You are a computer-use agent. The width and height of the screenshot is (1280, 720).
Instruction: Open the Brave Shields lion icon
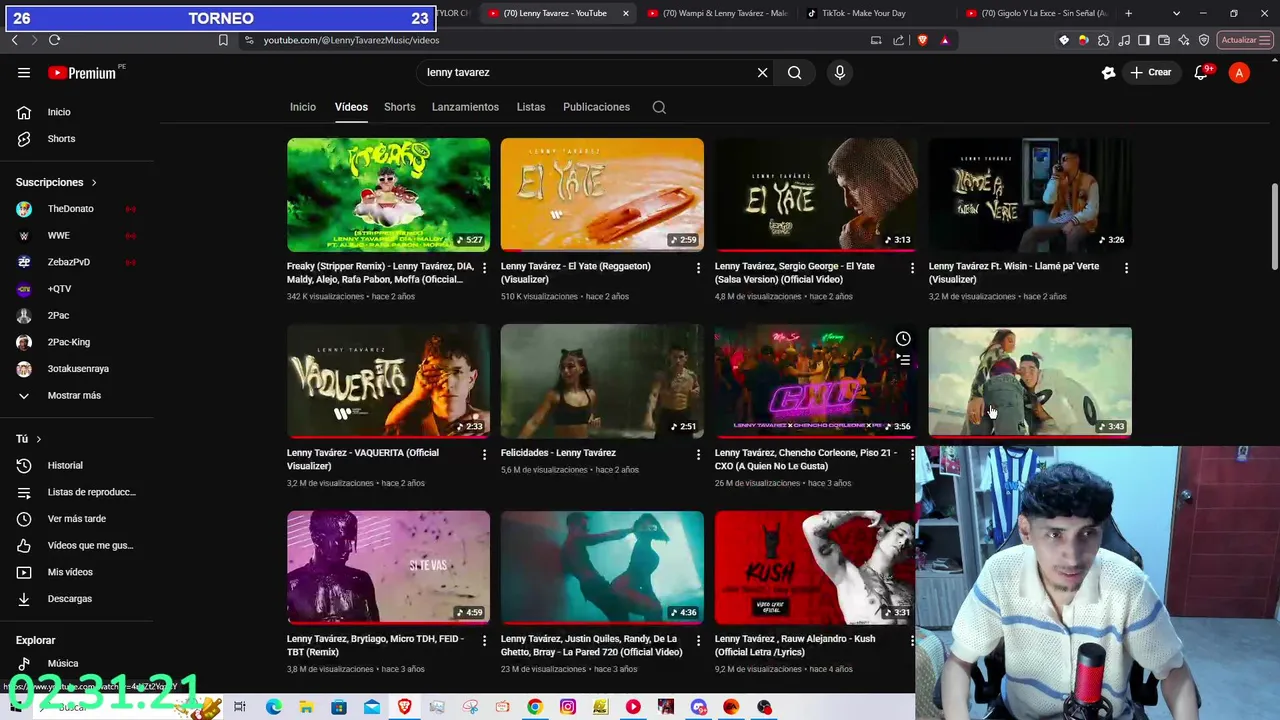(x=922, y=40)
